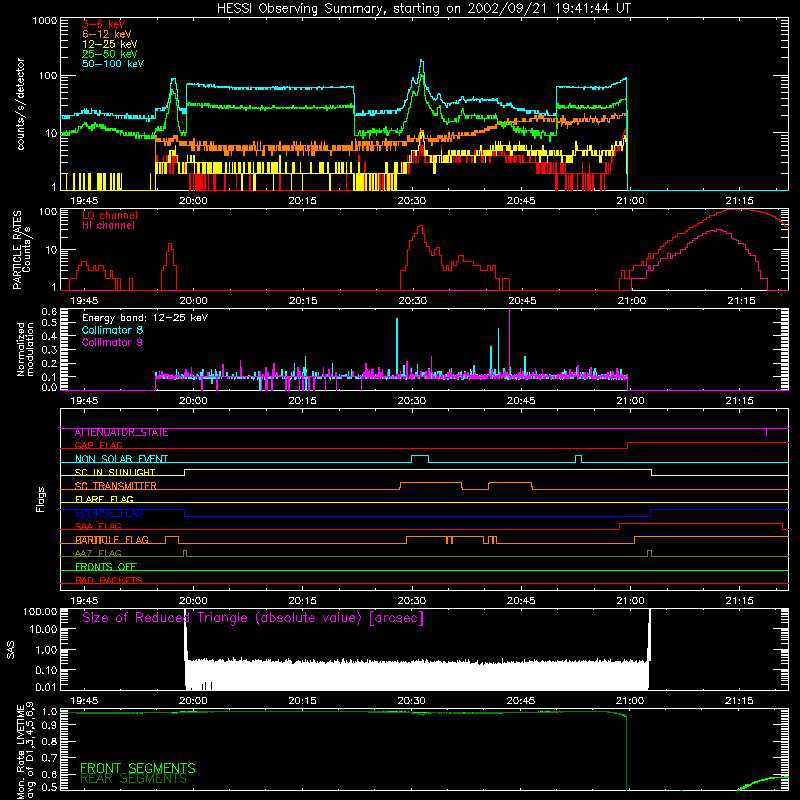Select the green 25-50 keV legend entry

[x=110, y=54]
